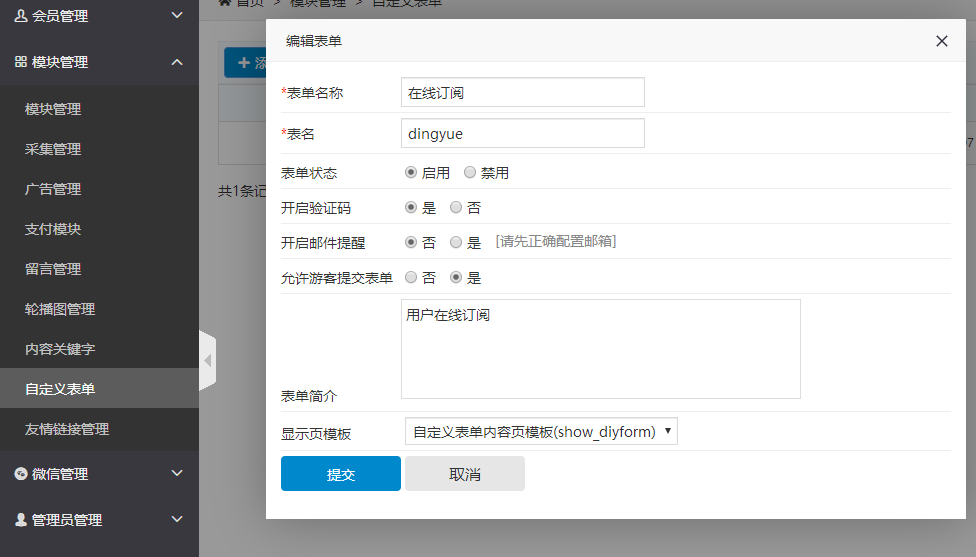Open 轮播图管理 in the sidebar
Image resolution: width=976 pixels, height=557 pixels.
click(x=60, y=309)
